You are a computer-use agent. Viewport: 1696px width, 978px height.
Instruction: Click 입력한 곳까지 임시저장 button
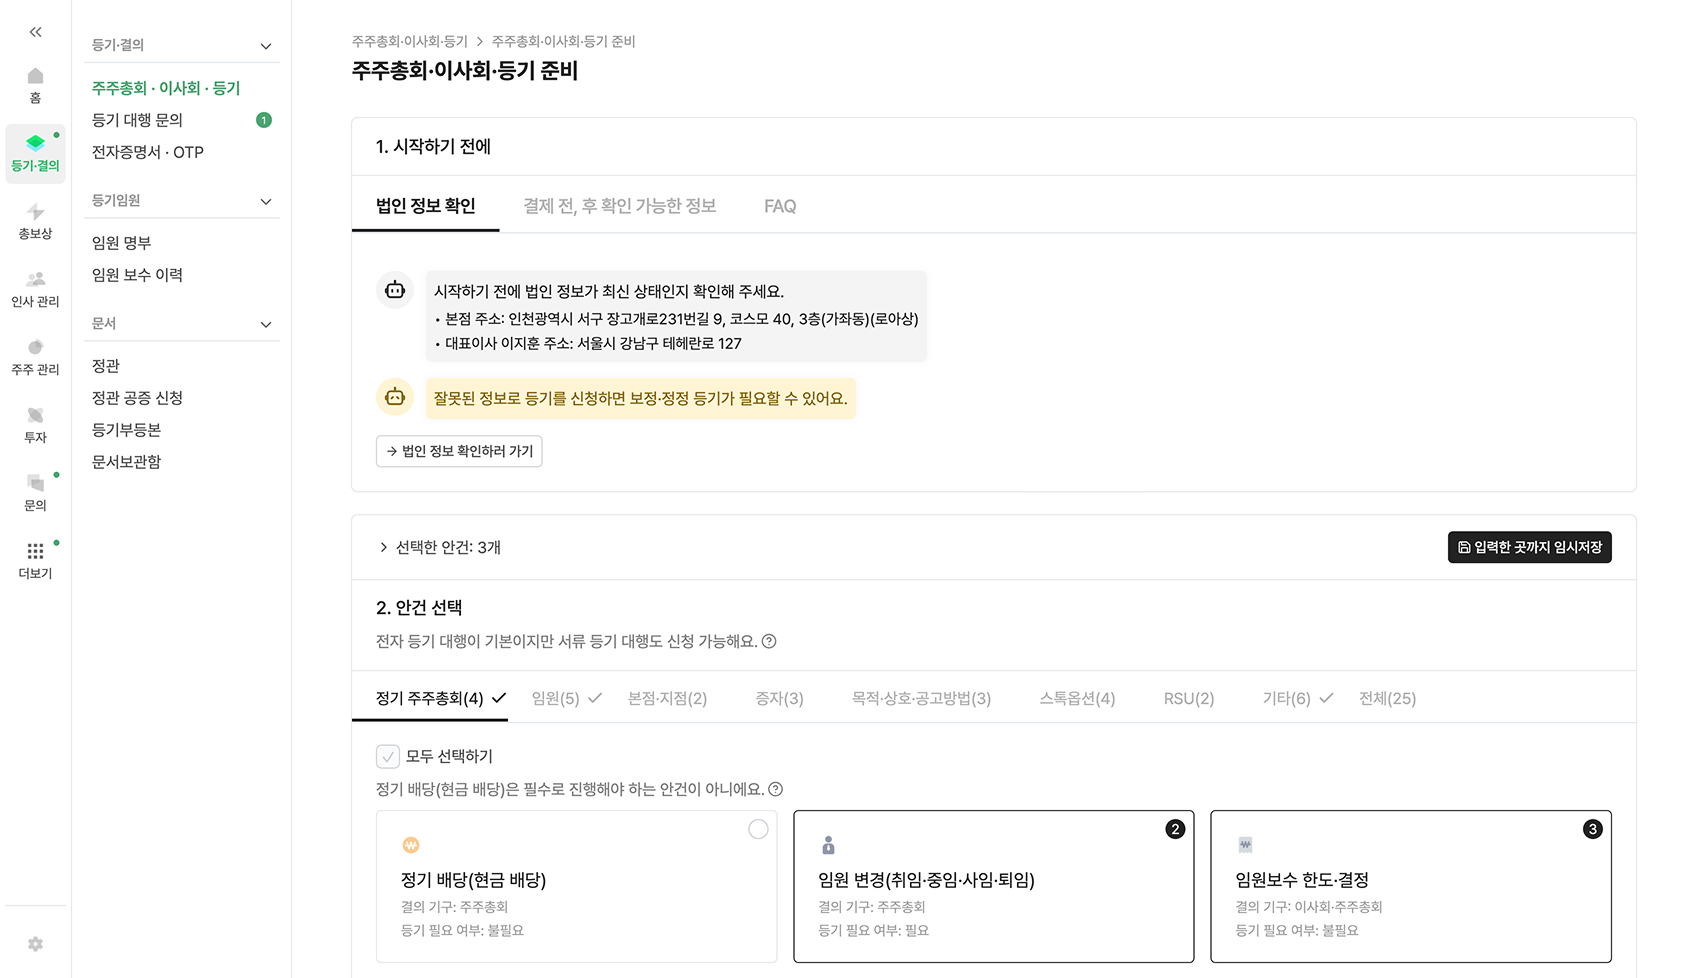point(1529,547)
